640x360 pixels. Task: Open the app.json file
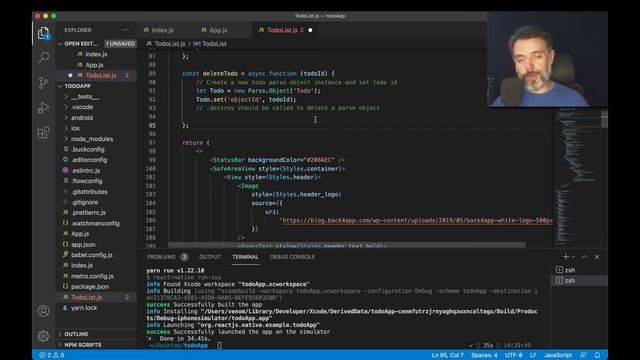tap(83, 244)
